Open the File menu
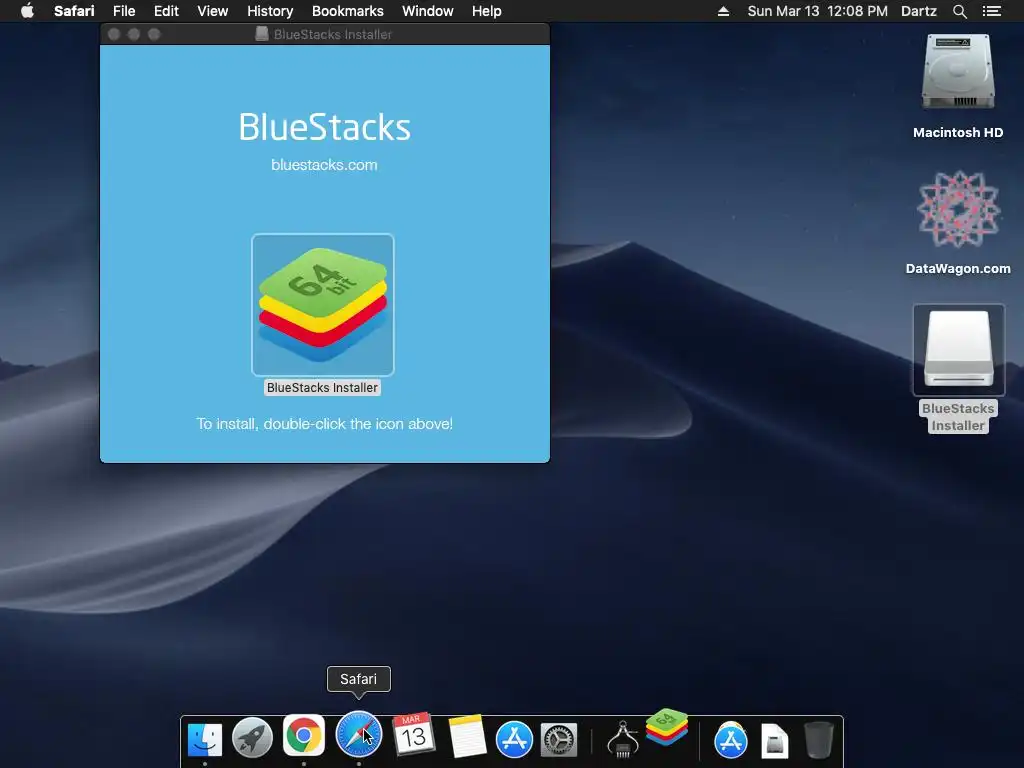The image size is (1024, 768). (x=124, y=11)
